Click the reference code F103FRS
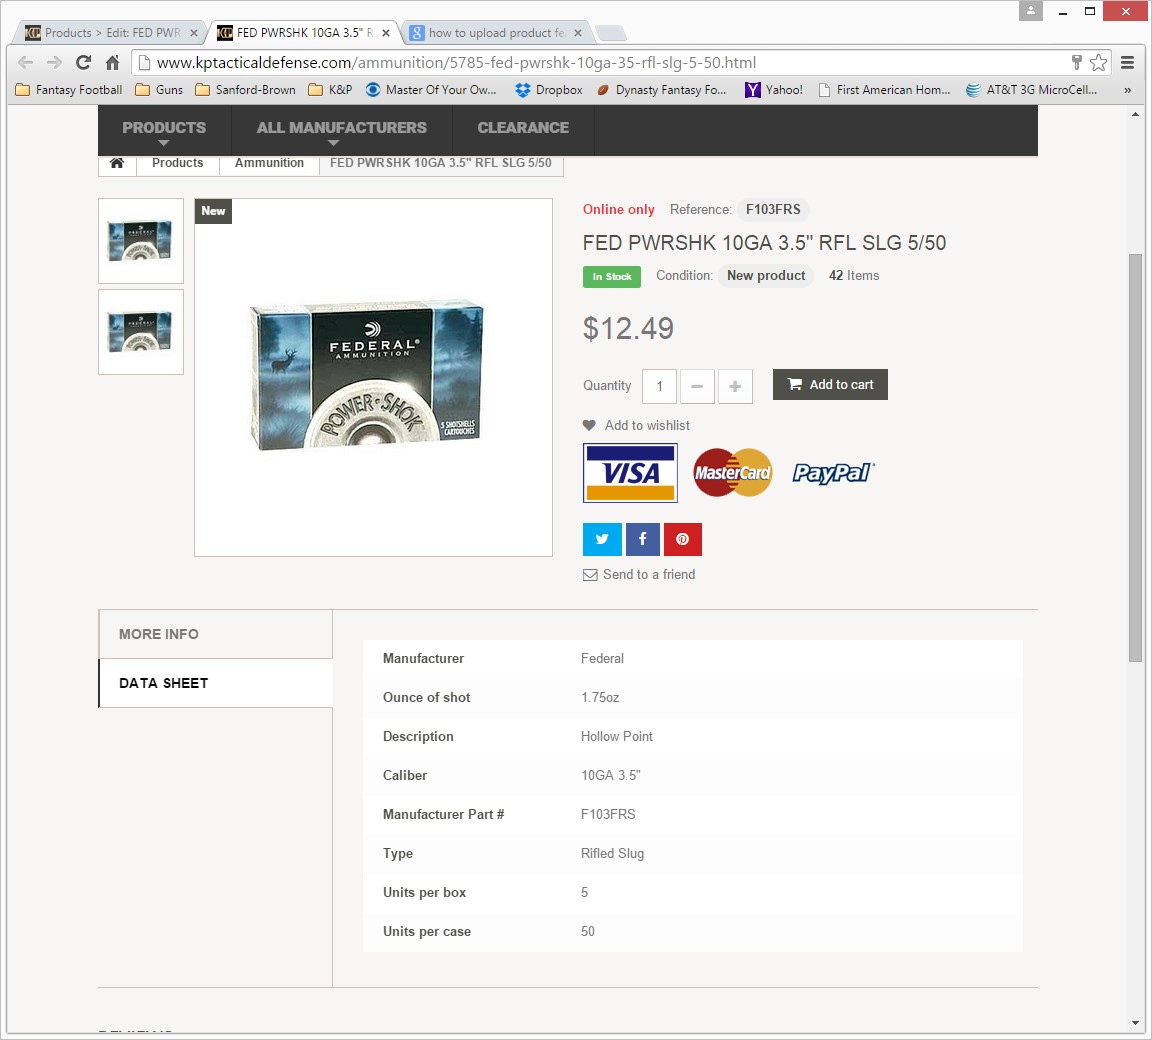 [x=773, y=209]
